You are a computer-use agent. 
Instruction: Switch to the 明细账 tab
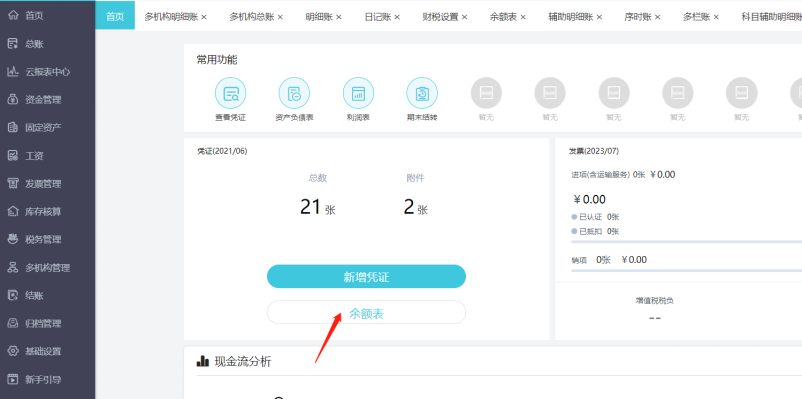319,17
